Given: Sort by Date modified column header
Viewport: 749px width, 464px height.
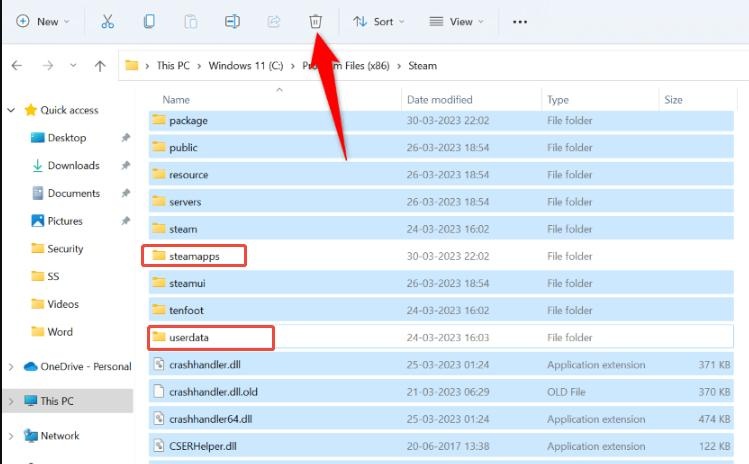Looking at the screenshot, I should tap(439, 99).
